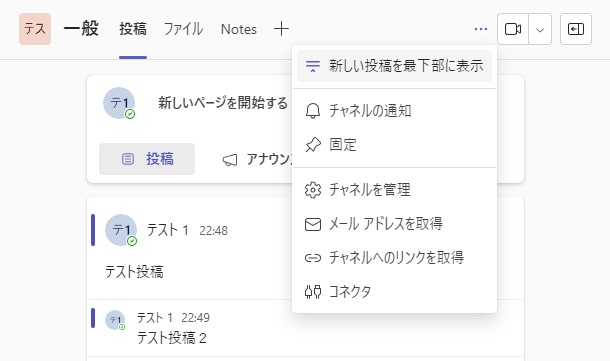
Task: Select the 投稿 tab
Action: [x=133, y=29]
